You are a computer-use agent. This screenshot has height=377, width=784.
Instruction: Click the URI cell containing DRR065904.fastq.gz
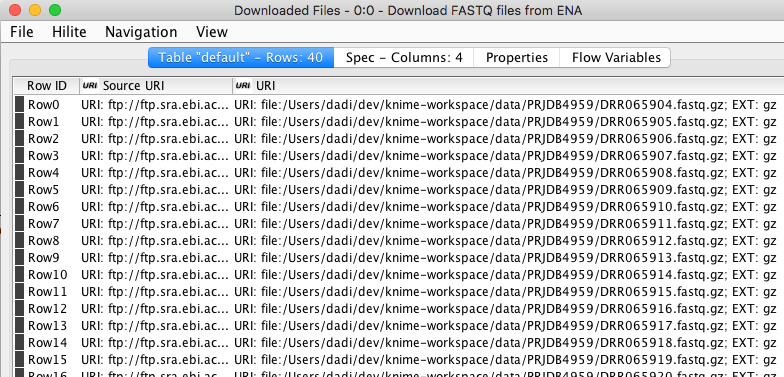point(508,104)
